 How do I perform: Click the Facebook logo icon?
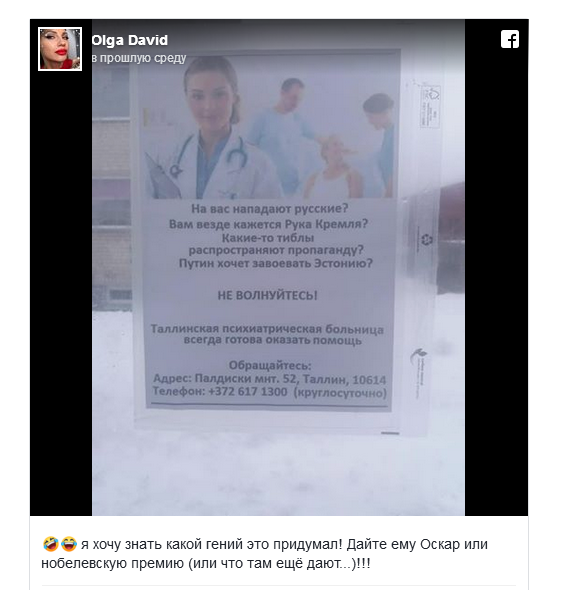coord(510,39)
